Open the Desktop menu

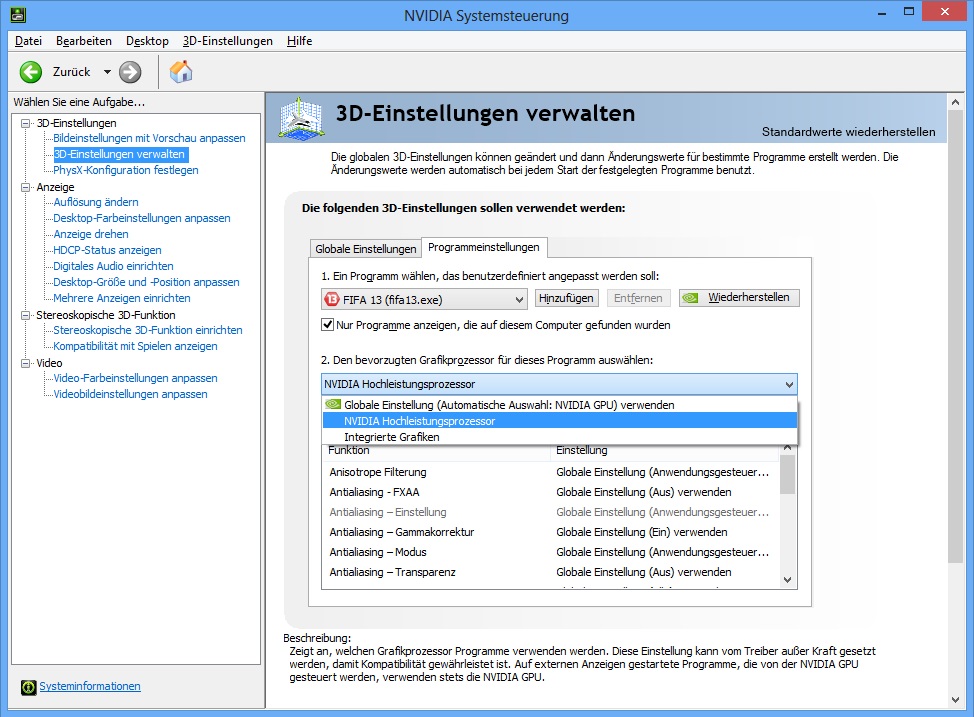[147, 41]
